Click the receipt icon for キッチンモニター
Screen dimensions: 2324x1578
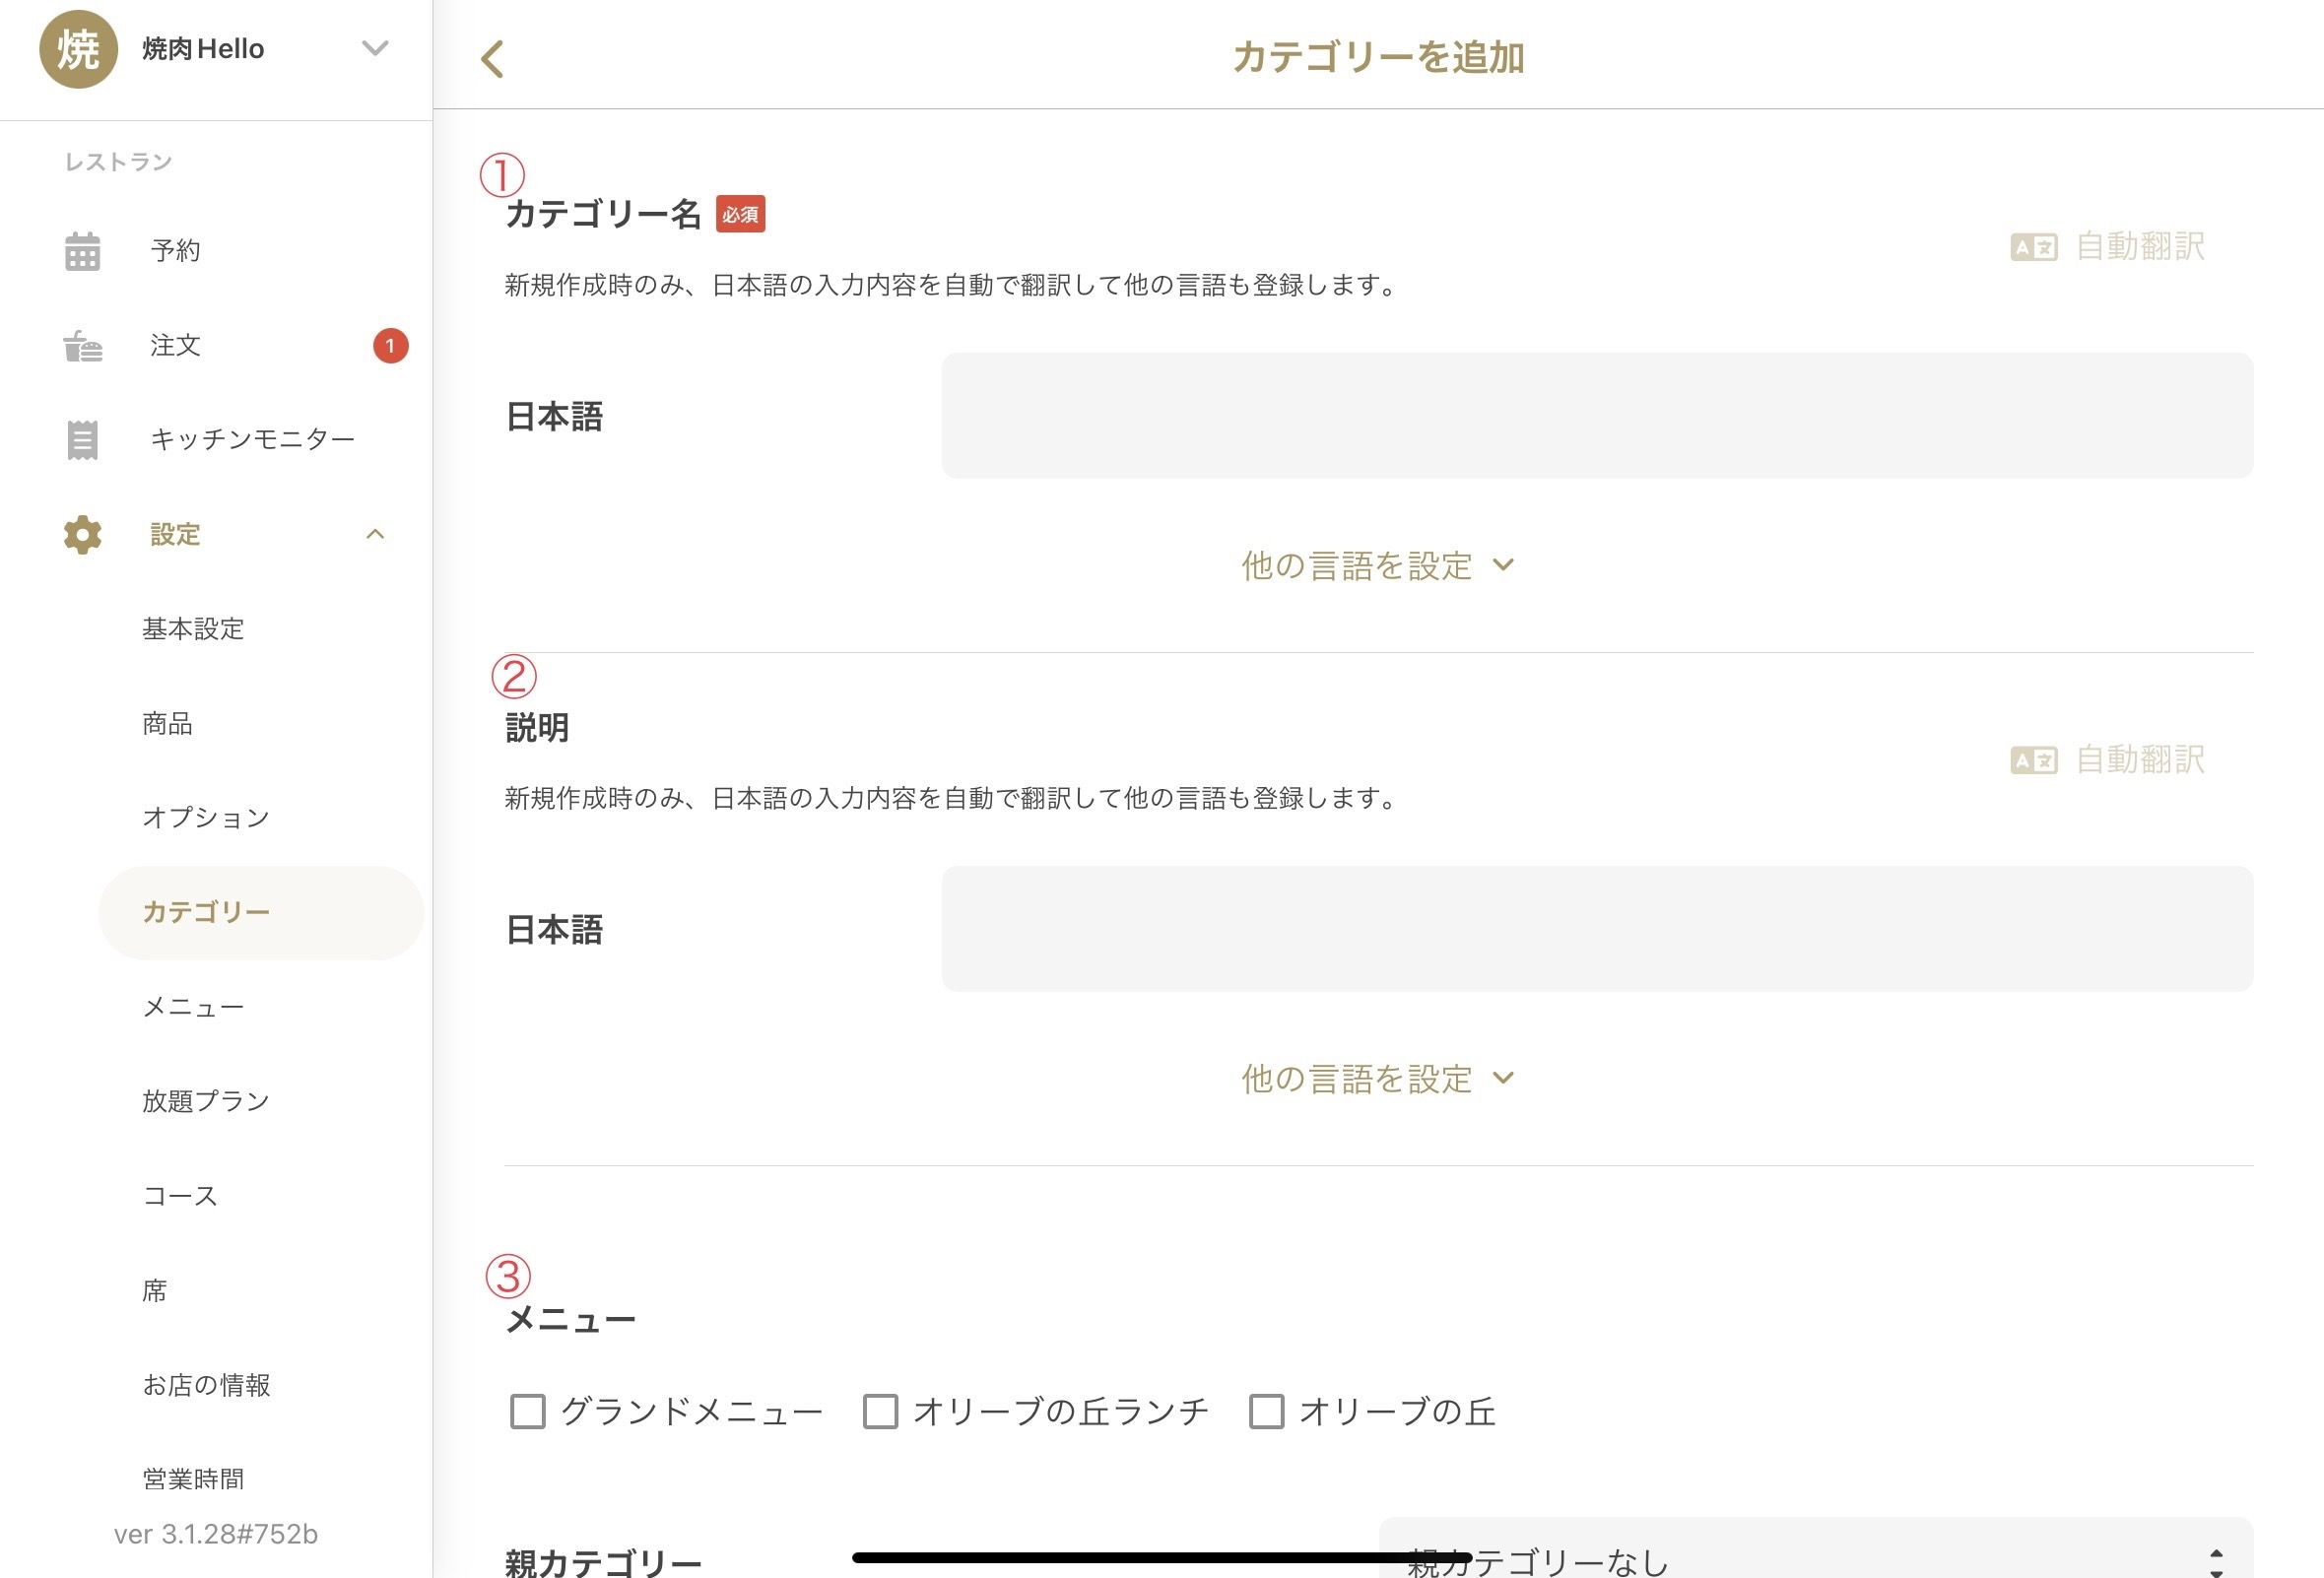82,440
